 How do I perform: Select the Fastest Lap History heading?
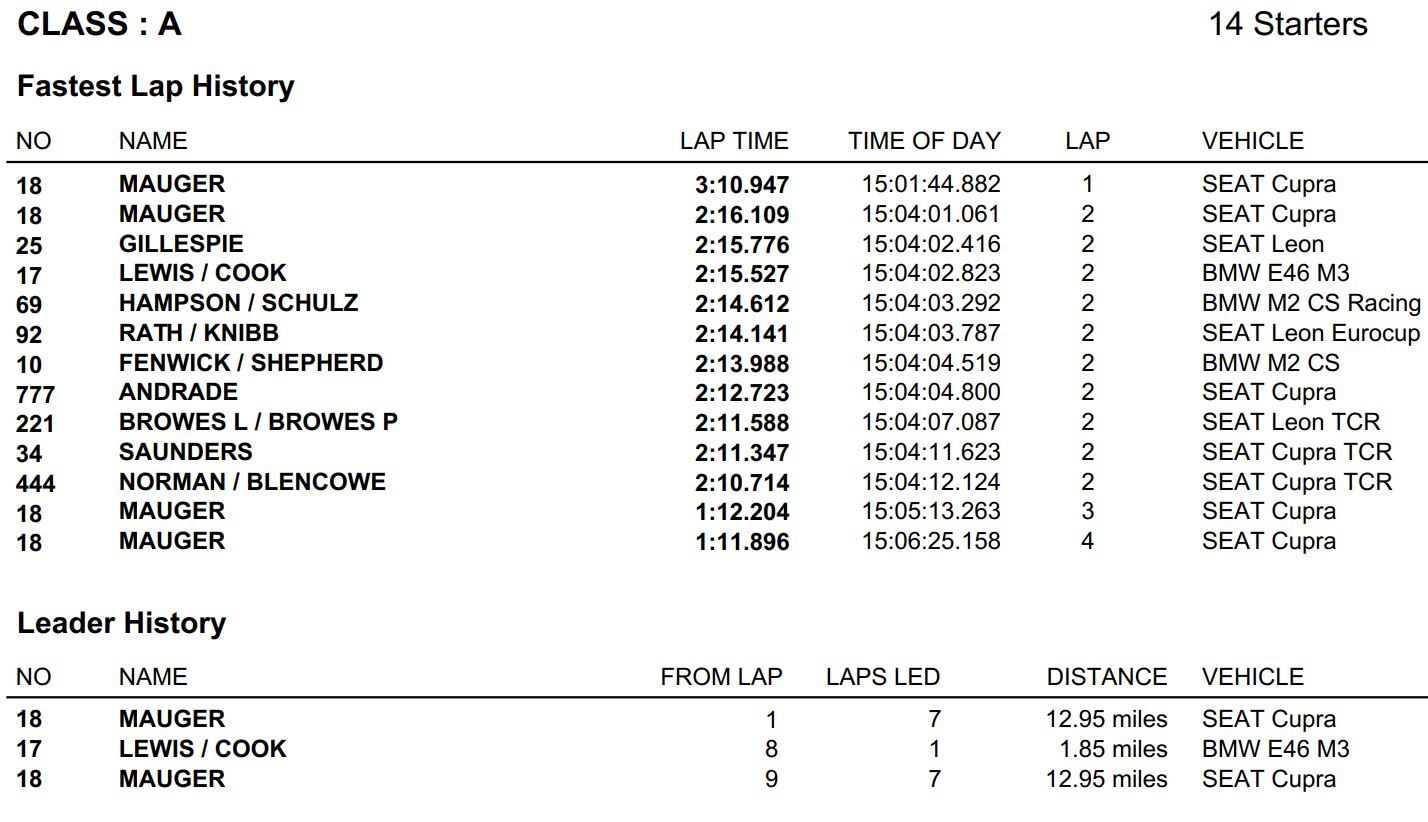(x=156, y=86)
